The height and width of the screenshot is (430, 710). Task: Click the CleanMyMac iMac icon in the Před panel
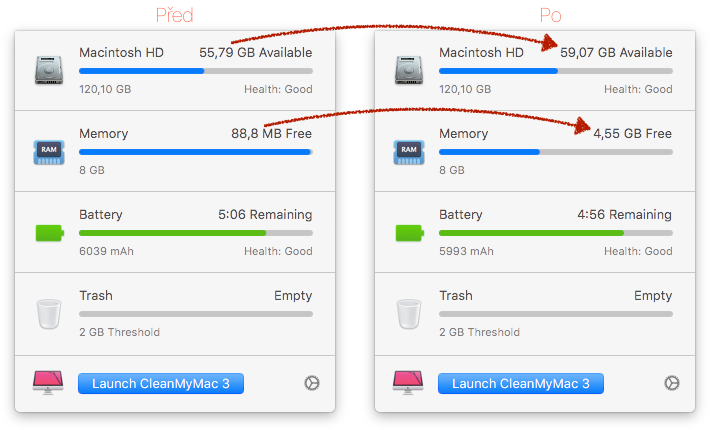click(48, 383)
